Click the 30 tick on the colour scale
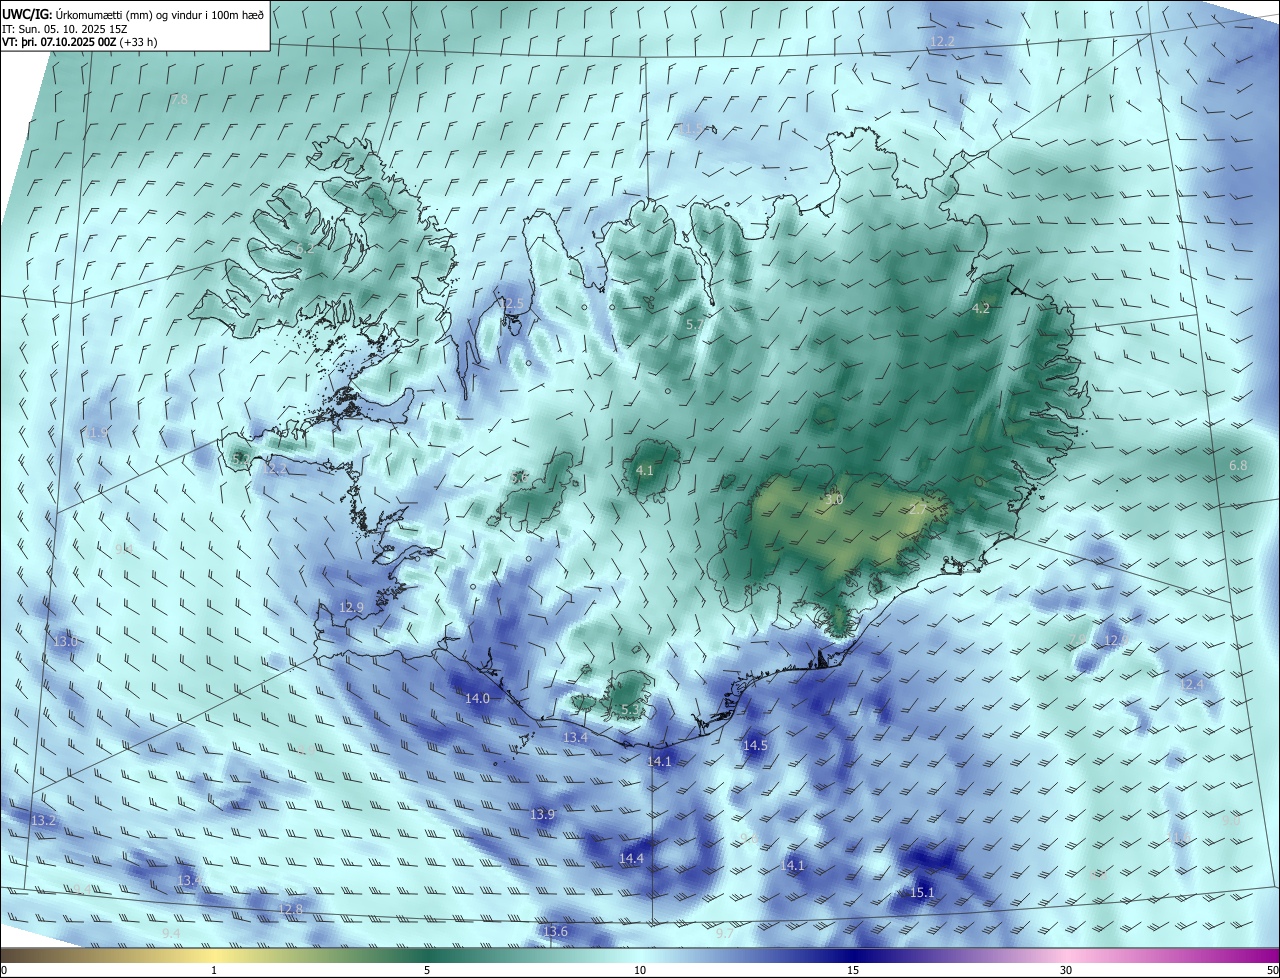 [1066, 970]
